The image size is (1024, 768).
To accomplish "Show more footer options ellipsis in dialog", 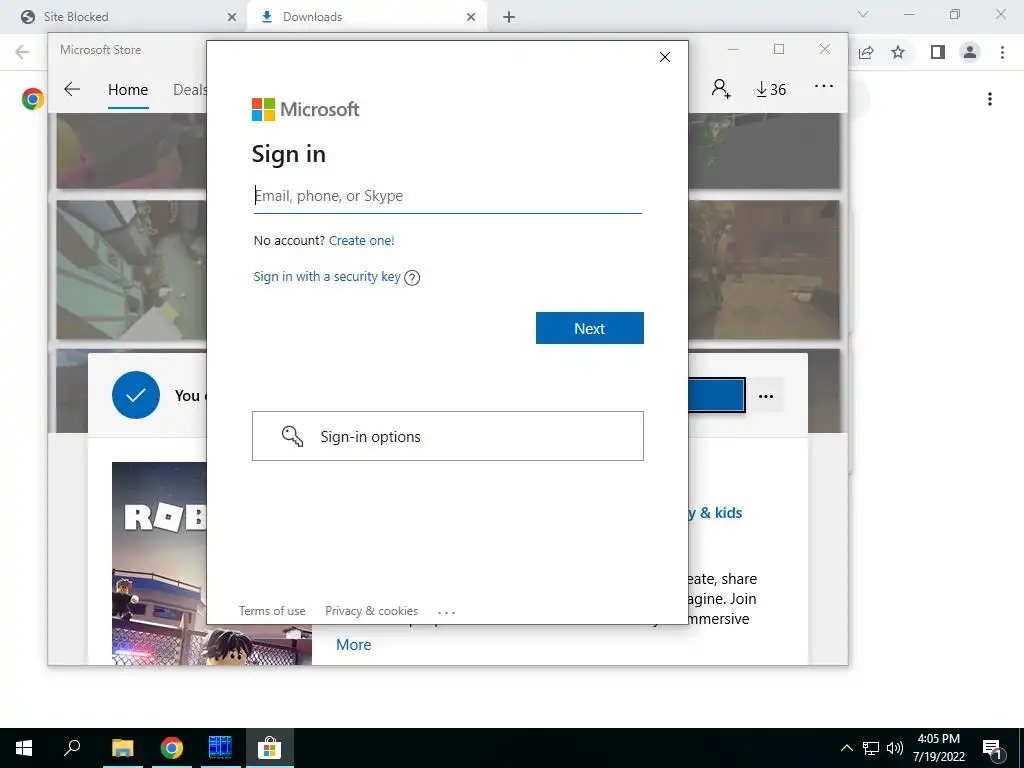I will pos(446,612).
